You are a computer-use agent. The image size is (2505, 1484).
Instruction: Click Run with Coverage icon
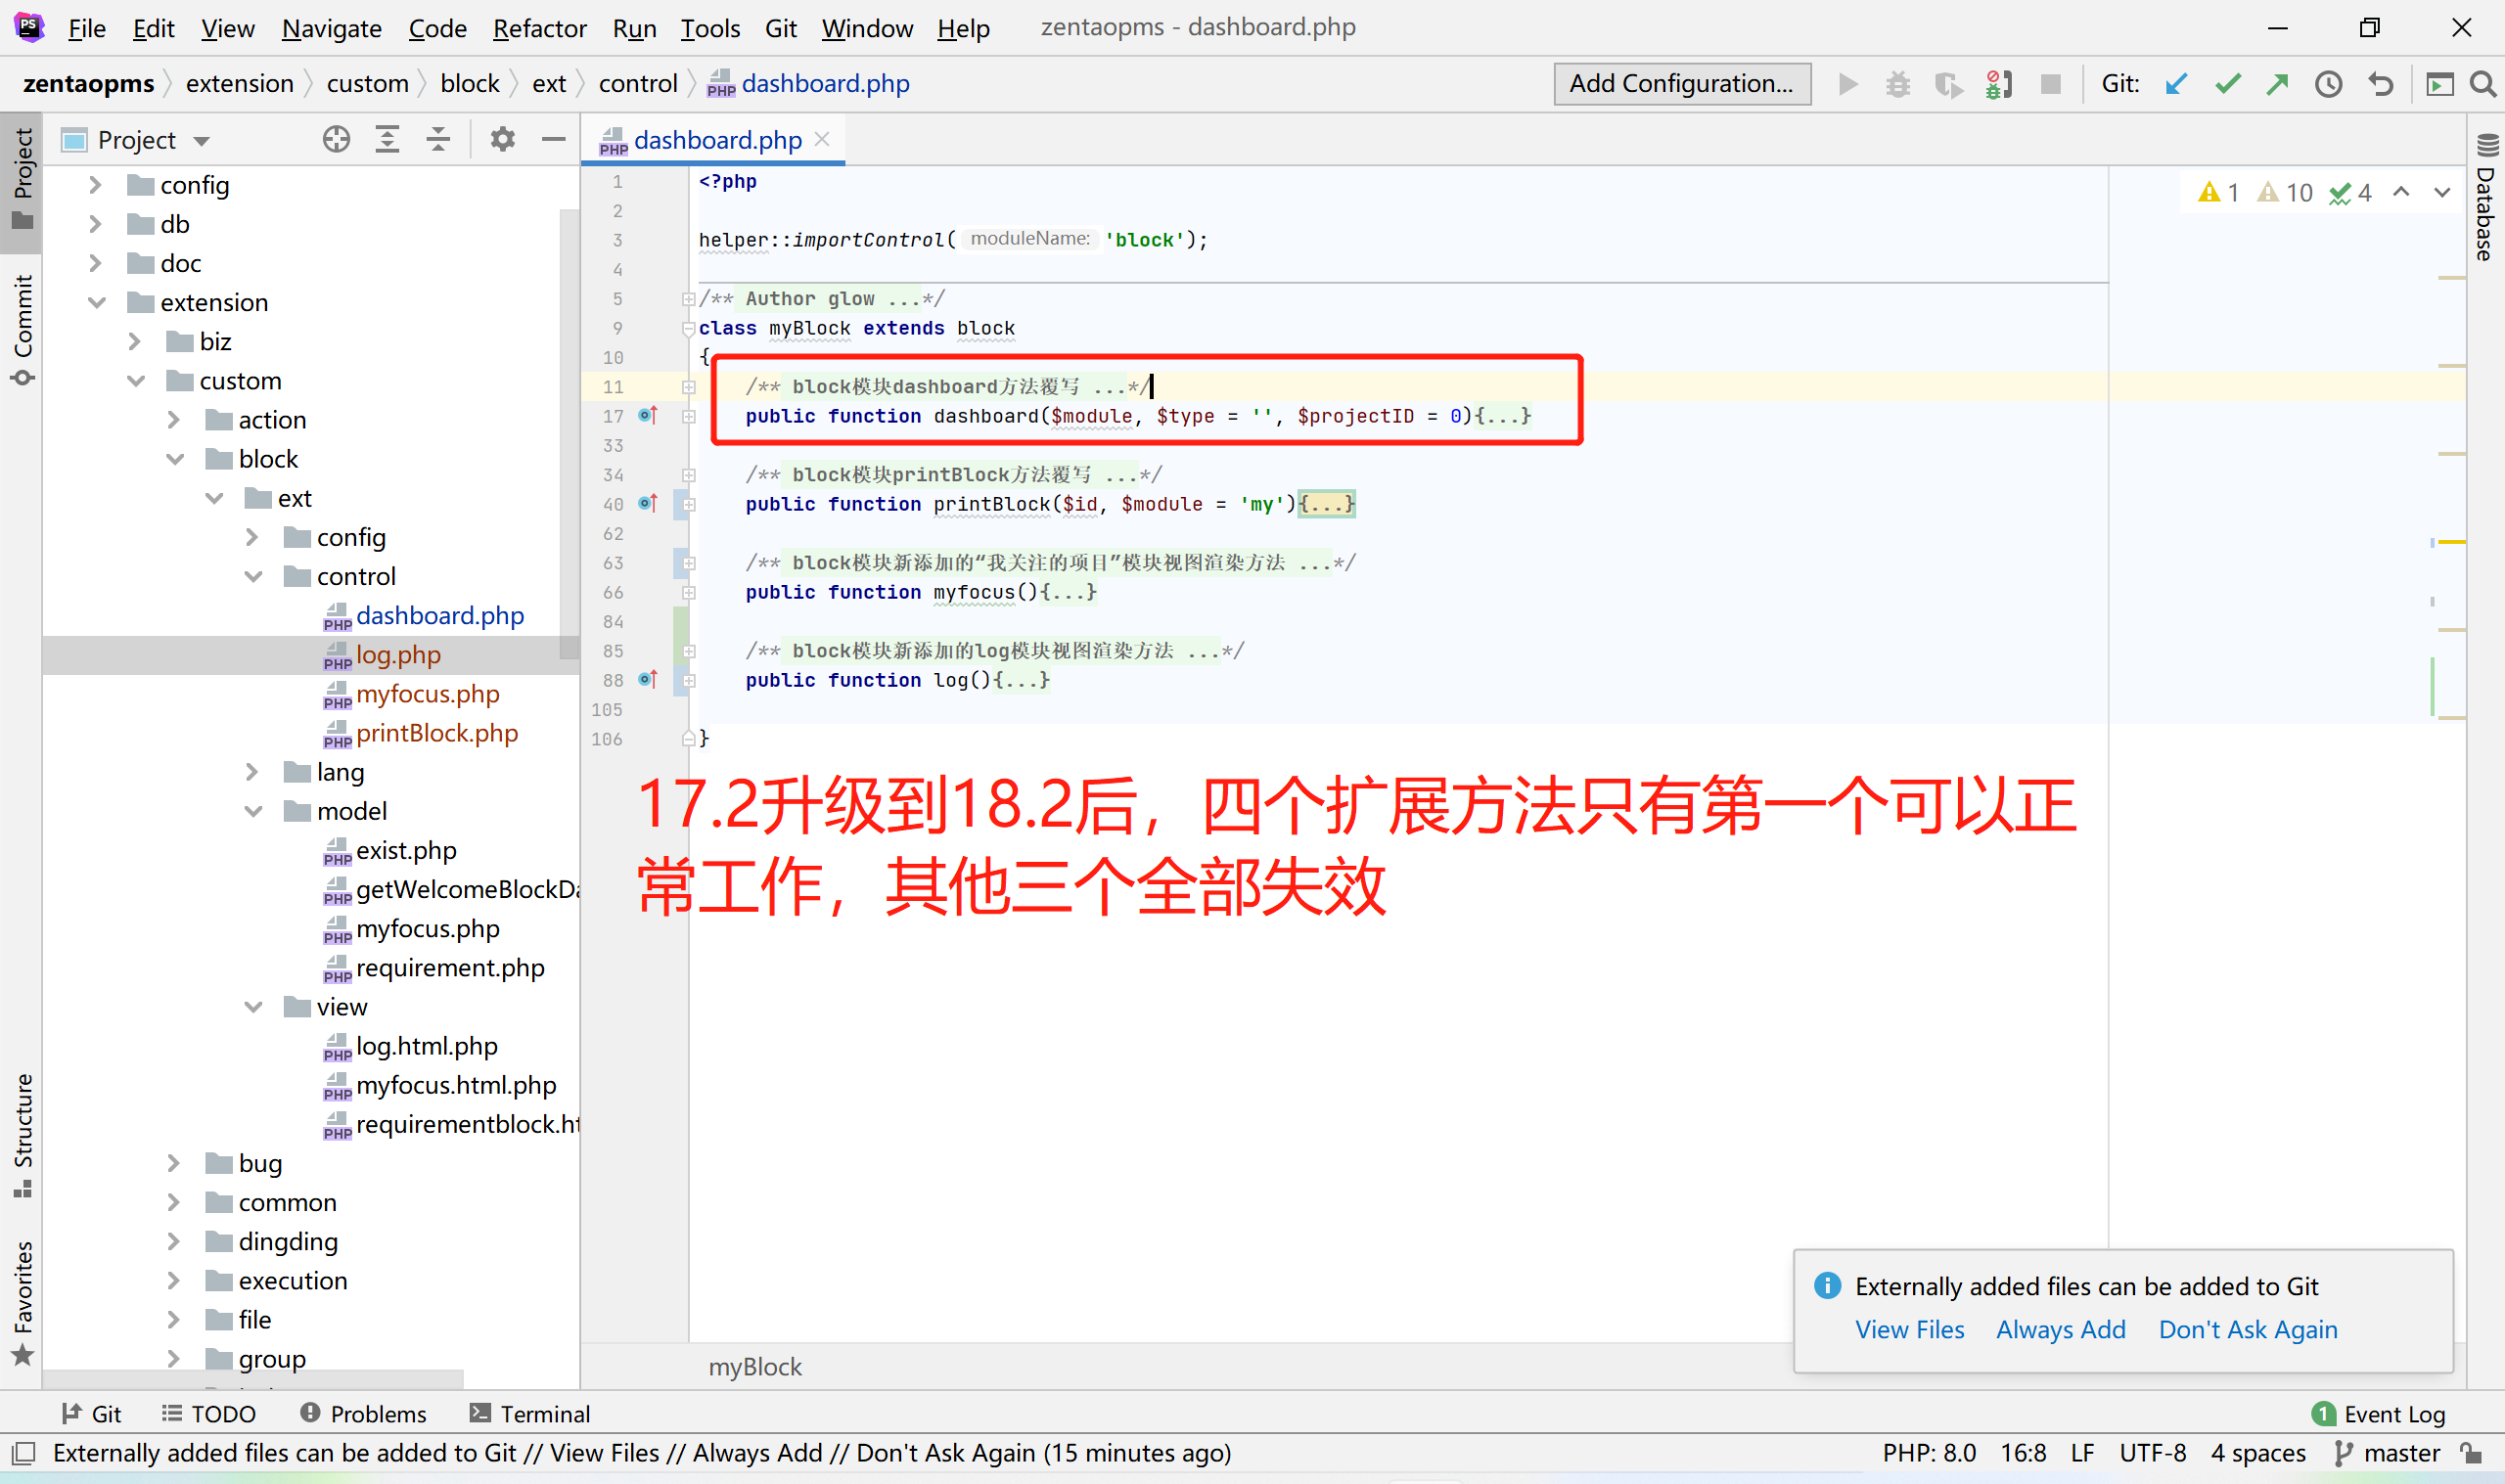pos(1948,84)
